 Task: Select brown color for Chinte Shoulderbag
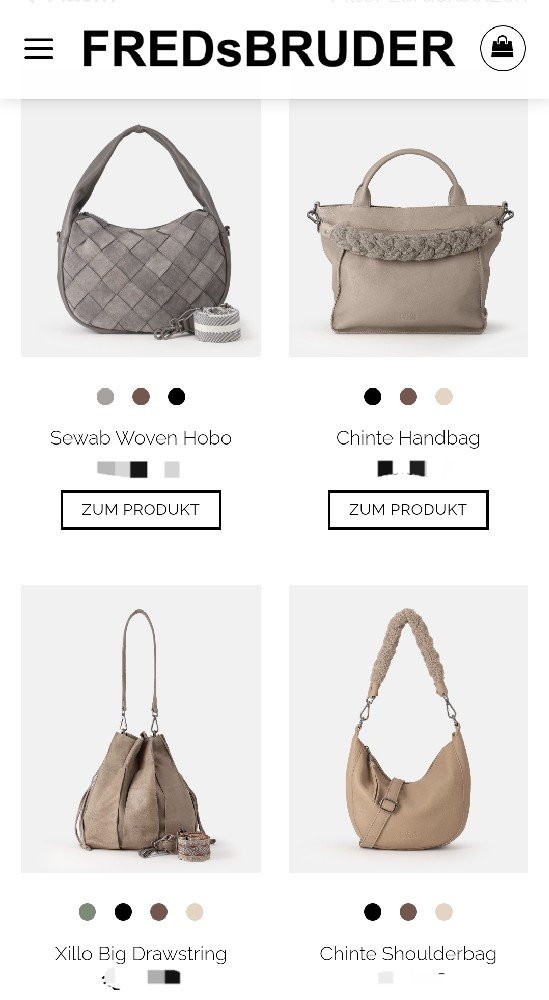(x=408, y=912)
